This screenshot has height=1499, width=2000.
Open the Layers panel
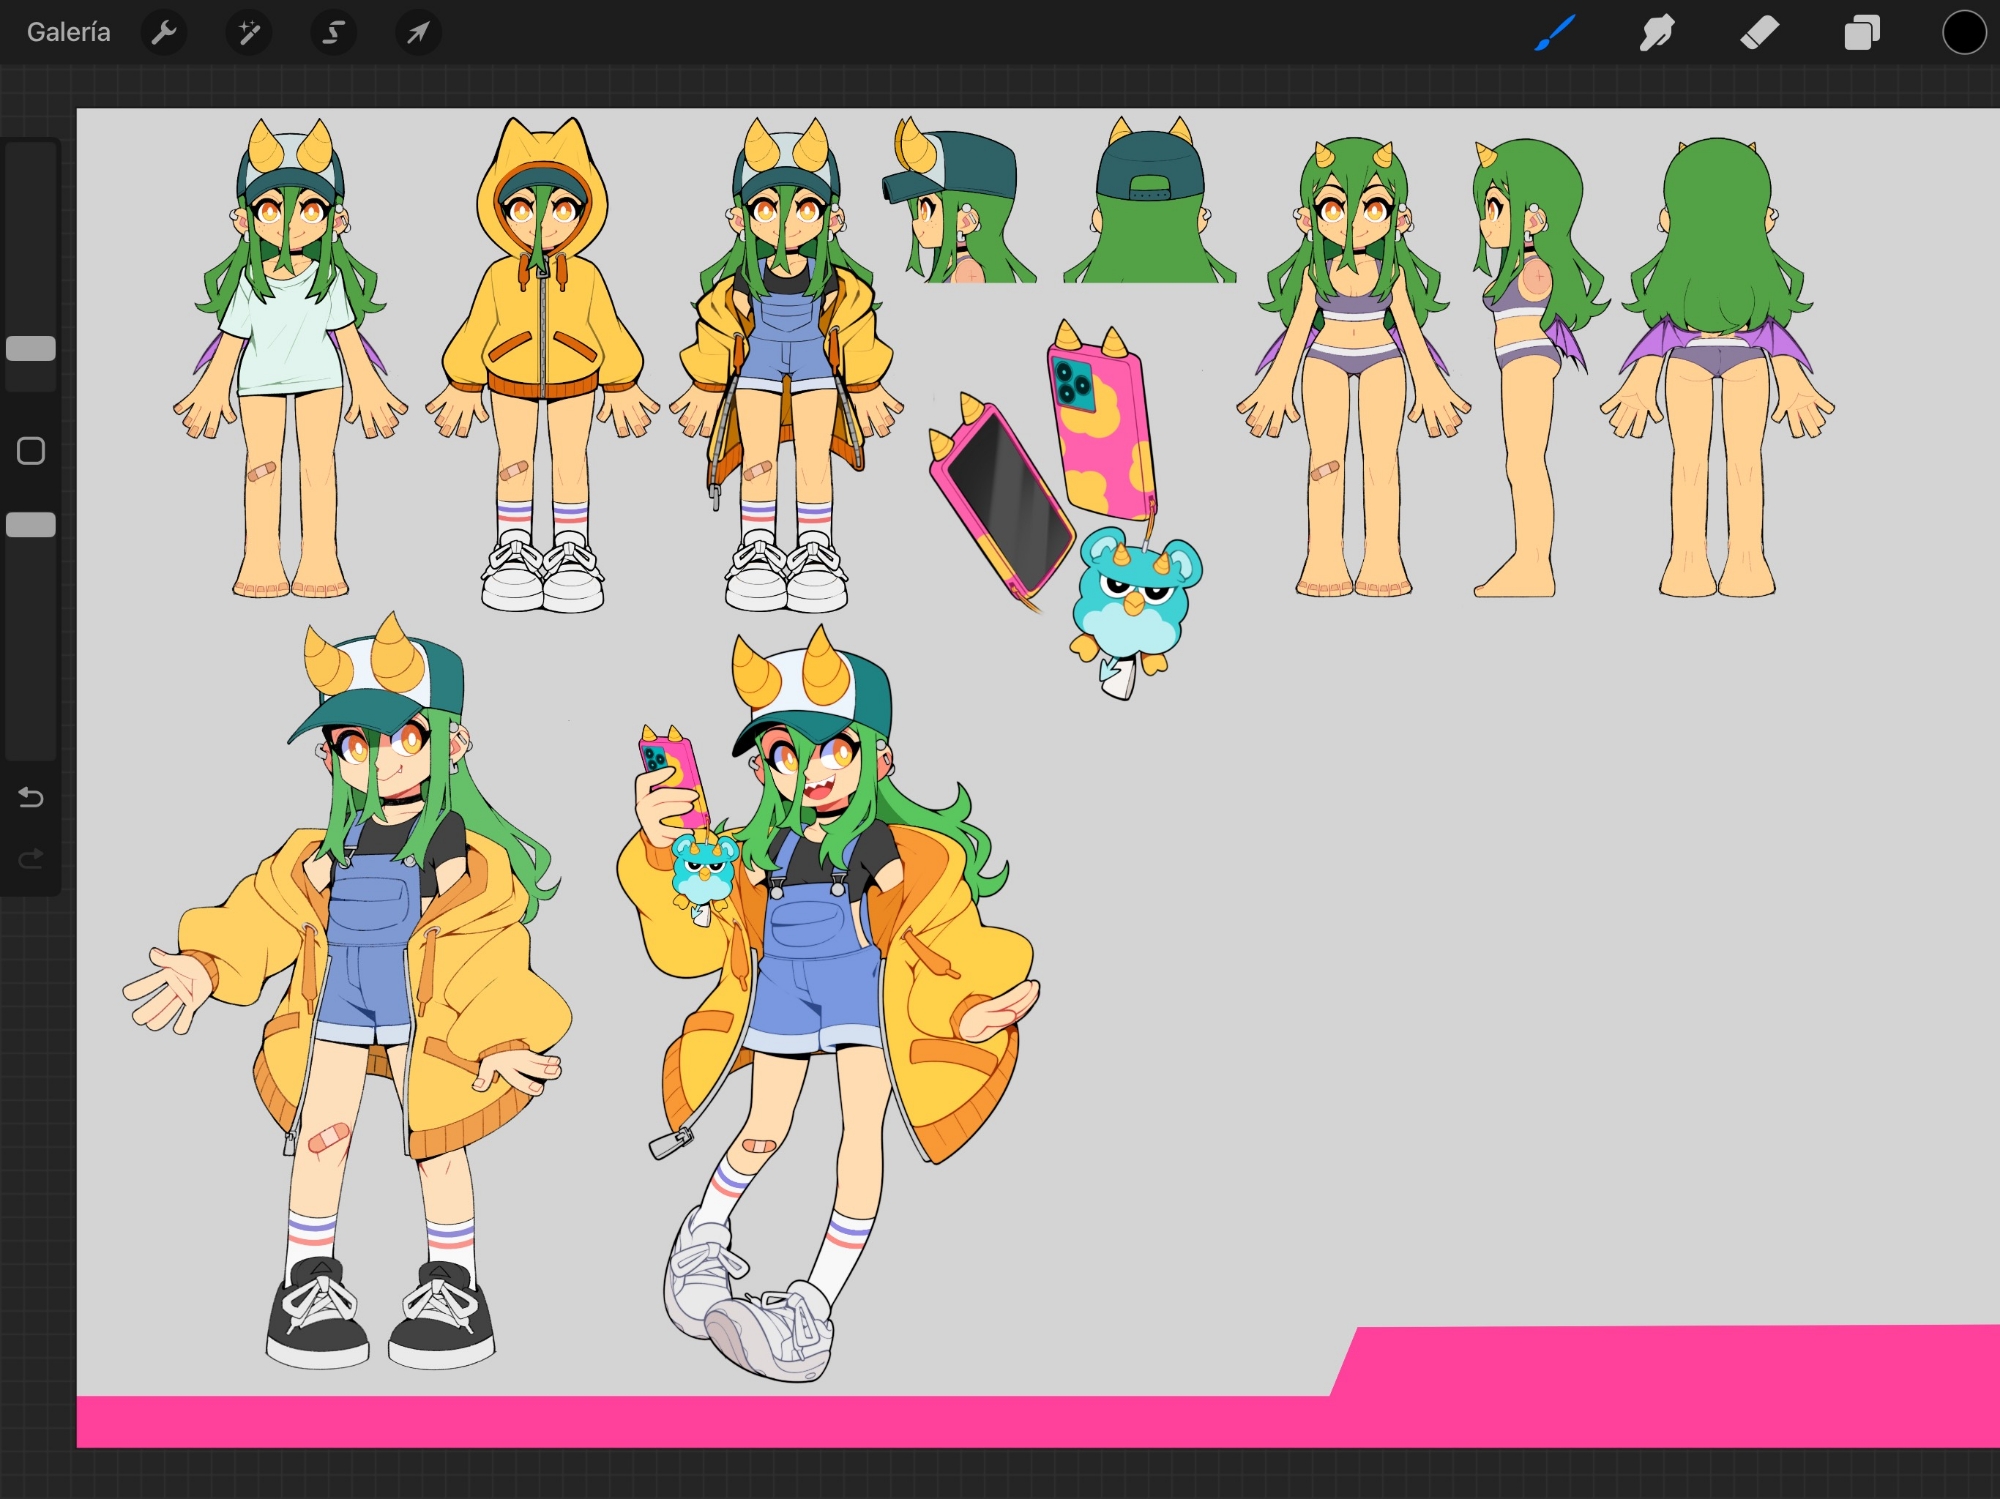[x=1862, y=33]
